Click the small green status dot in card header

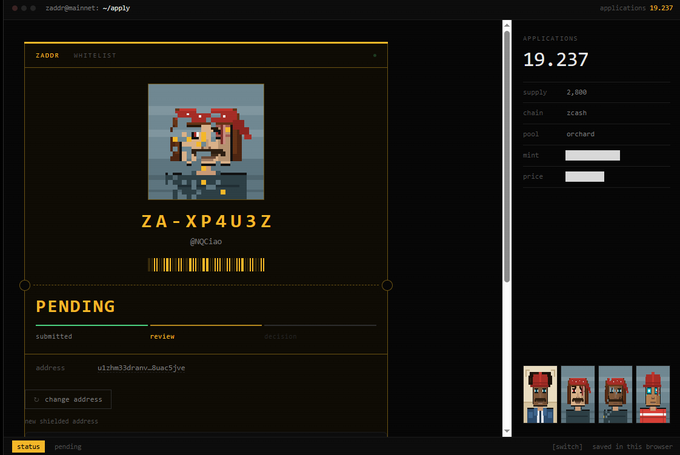[x=375, y=56]
